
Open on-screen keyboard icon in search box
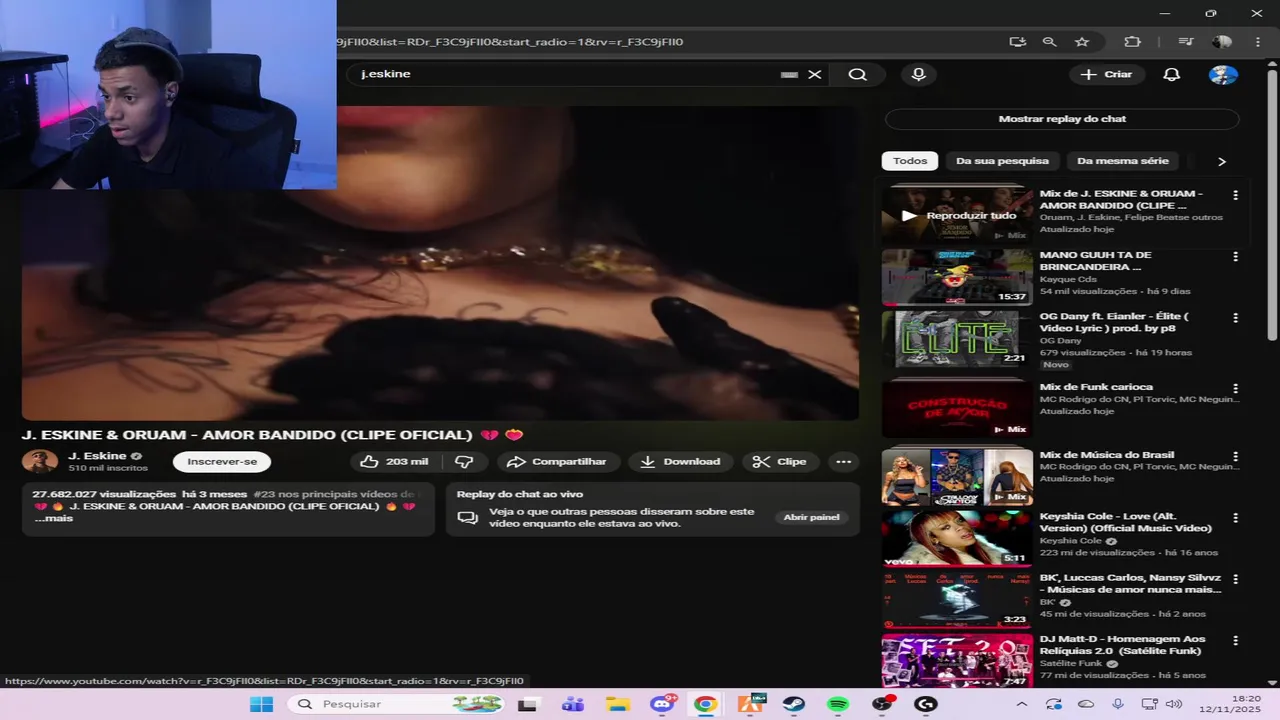(789, 74)
